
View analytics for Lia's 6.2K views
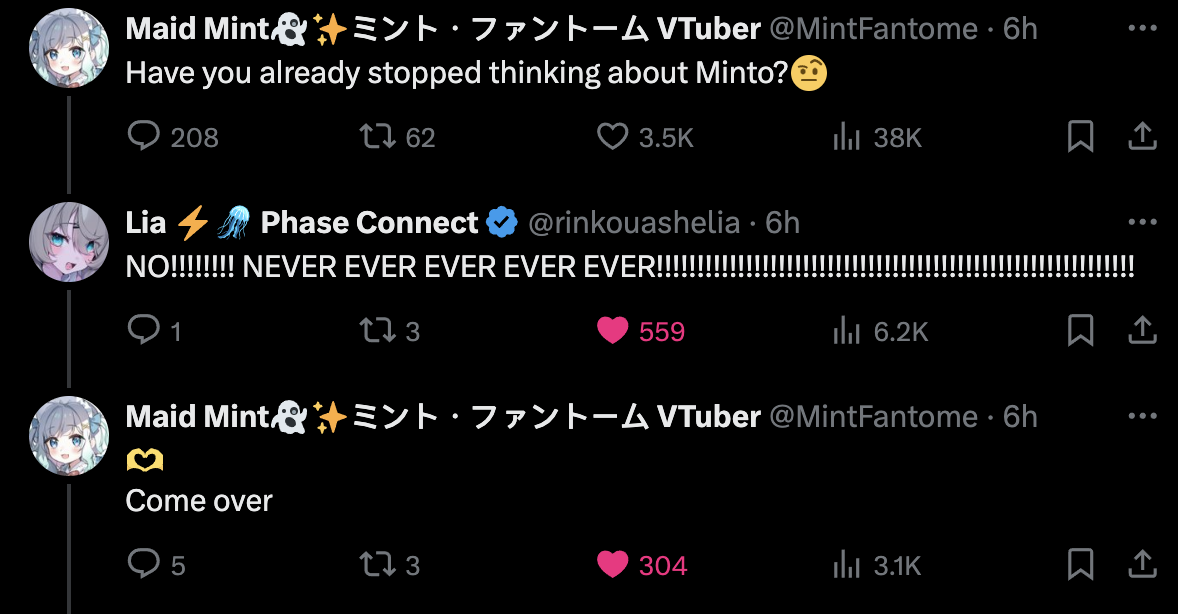[847, 330]
